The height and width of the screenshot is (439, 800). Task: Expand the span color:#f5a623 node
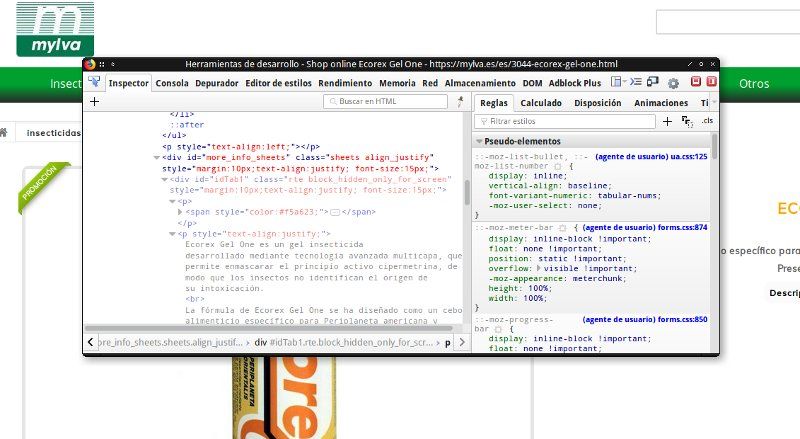tap(180, 212)
